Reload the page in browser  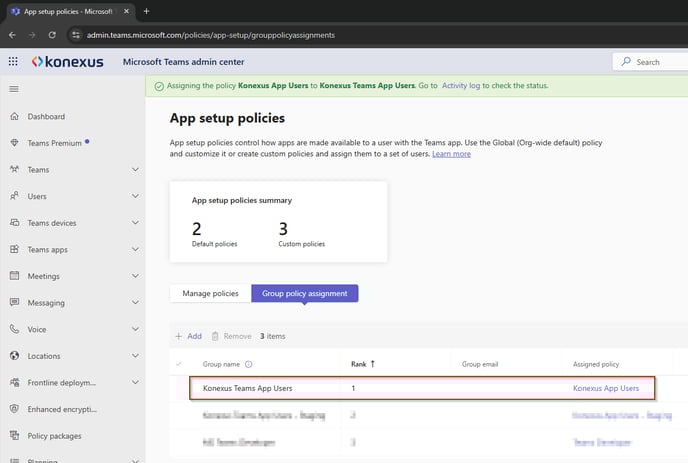(x=52, y=35)
